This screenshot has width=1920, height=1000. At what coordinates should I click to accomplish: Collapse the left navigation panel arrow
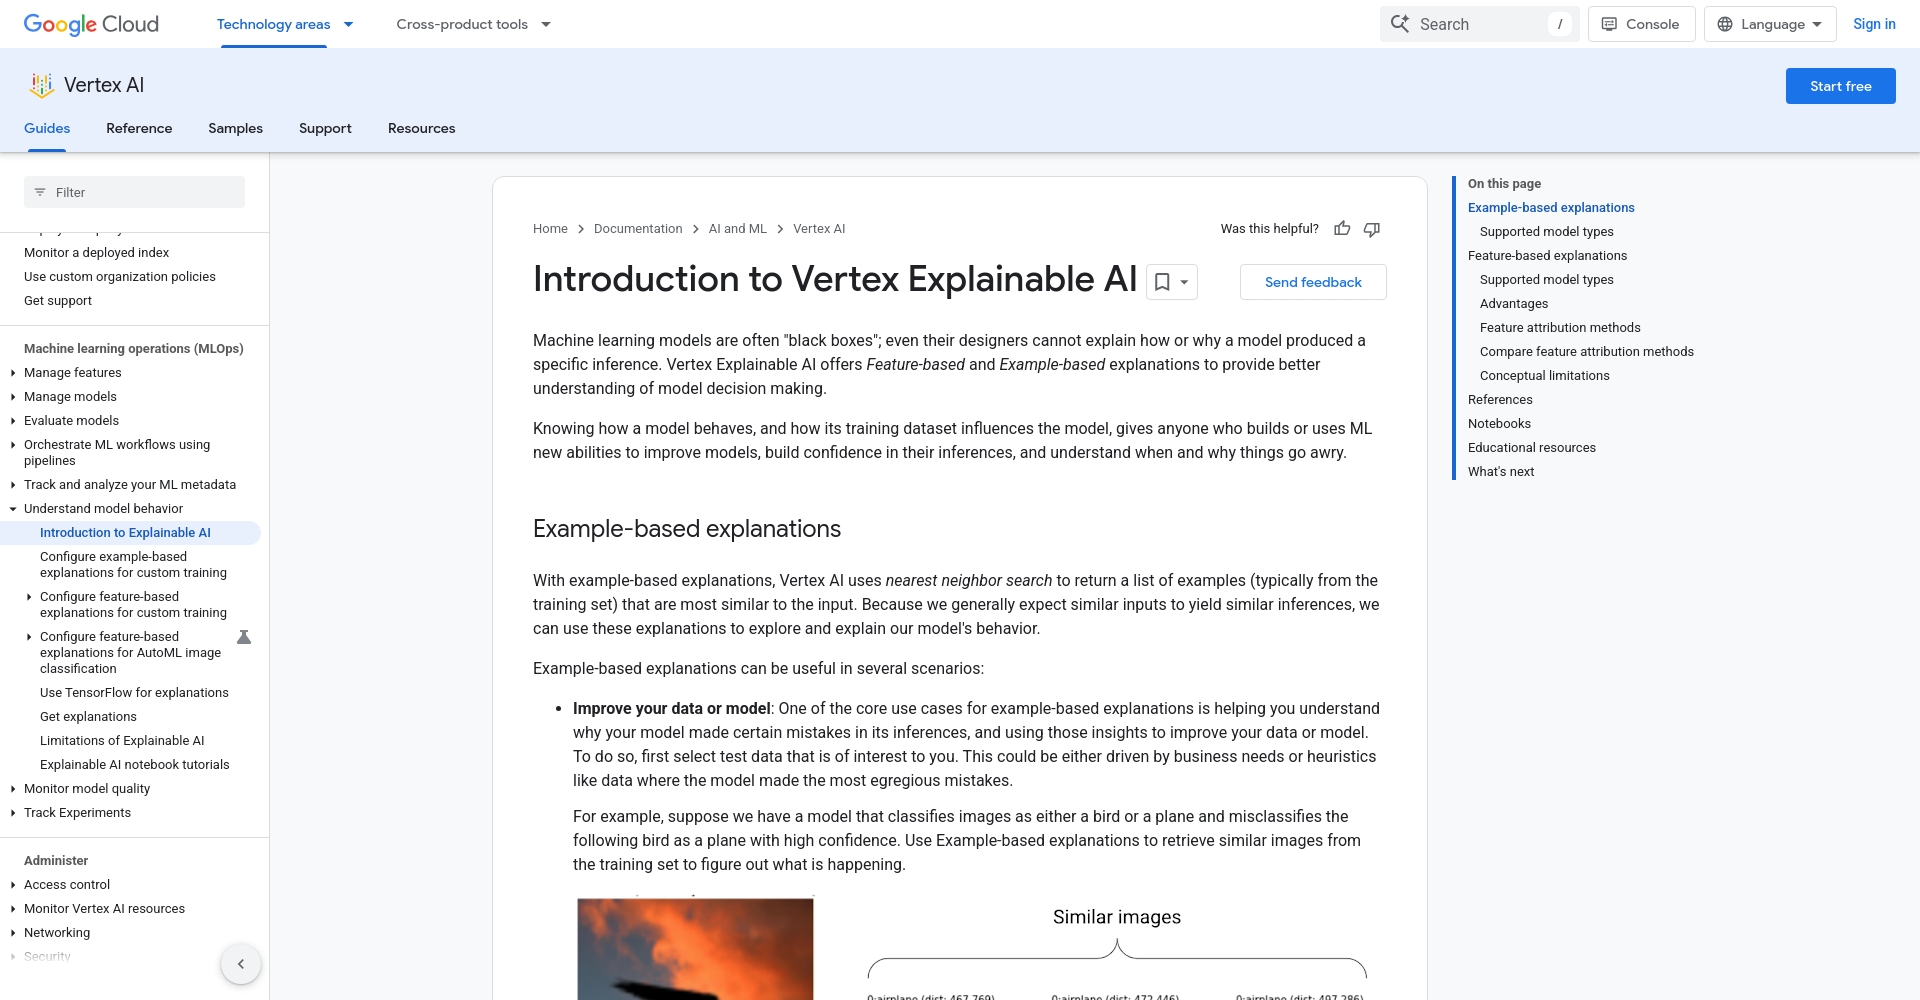click(x=241, y=964)
